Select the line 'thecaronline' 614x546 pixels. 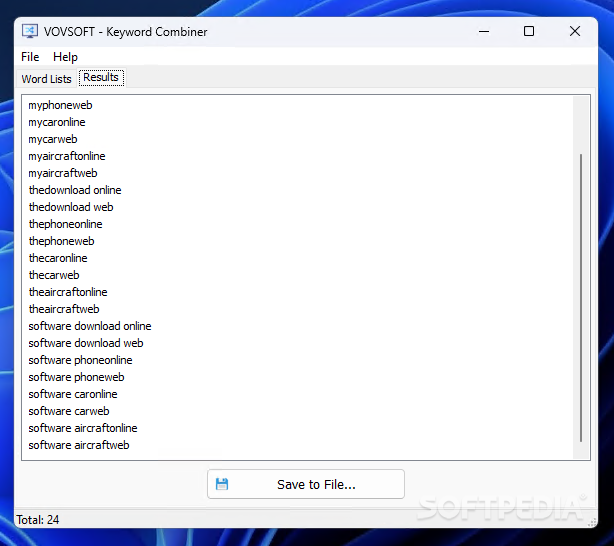click(58, 258)
